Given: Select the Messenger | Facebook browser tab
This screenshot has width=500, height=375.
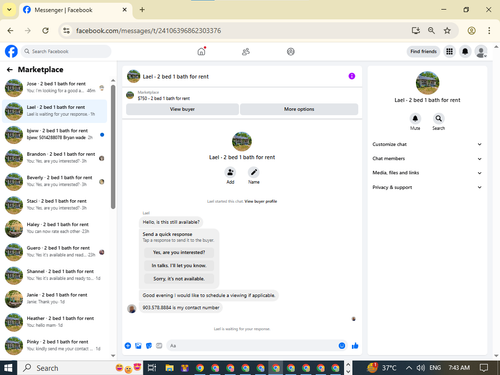Looking at the screenshot, I should point(75,10).
